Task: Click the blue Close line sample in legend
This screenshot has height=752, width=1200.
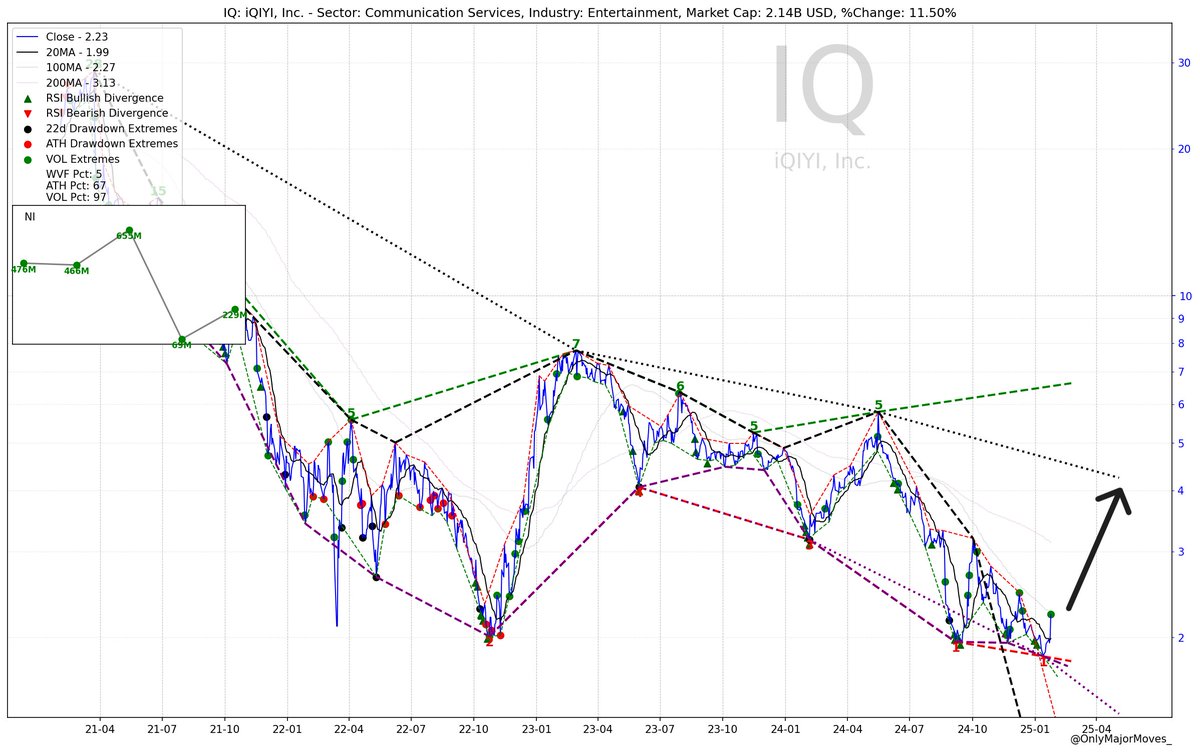Action: [28, 36]
